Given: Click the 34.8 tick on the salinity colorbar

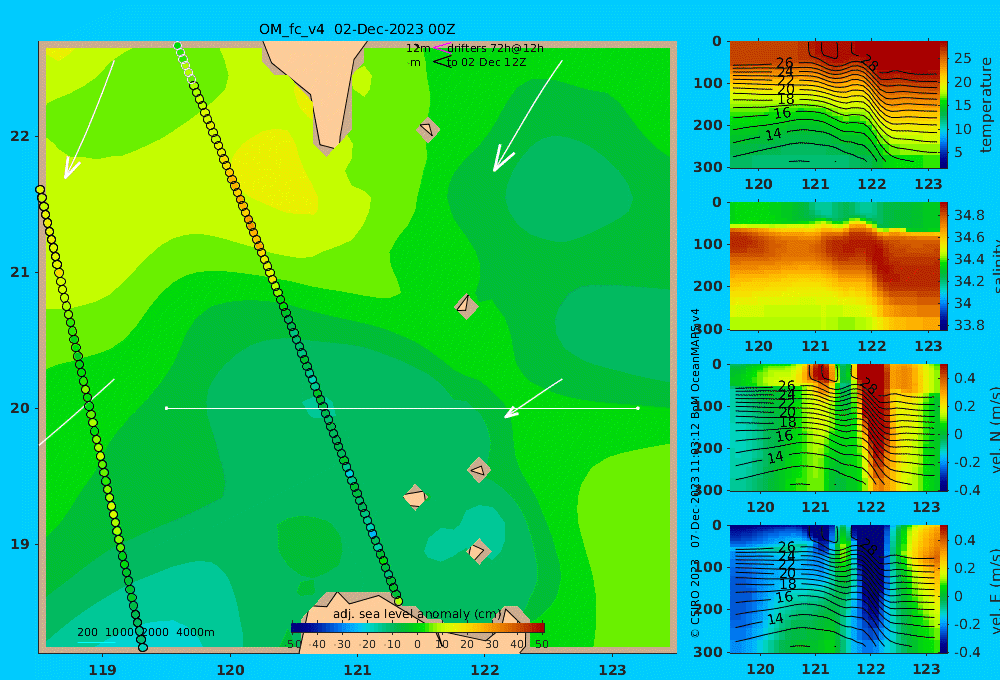Looking at the screenshot, I should (969, 215).
